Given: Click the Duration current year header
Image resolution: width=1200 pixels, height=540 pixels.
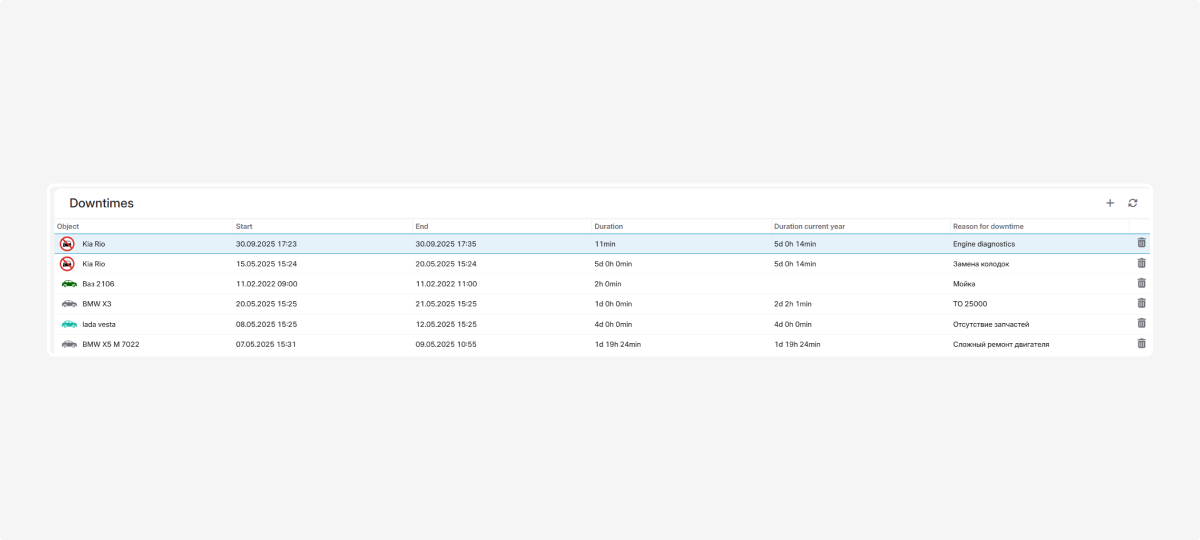Looking at the screenshot, I should pyautogui.click(x=809, y=226).
